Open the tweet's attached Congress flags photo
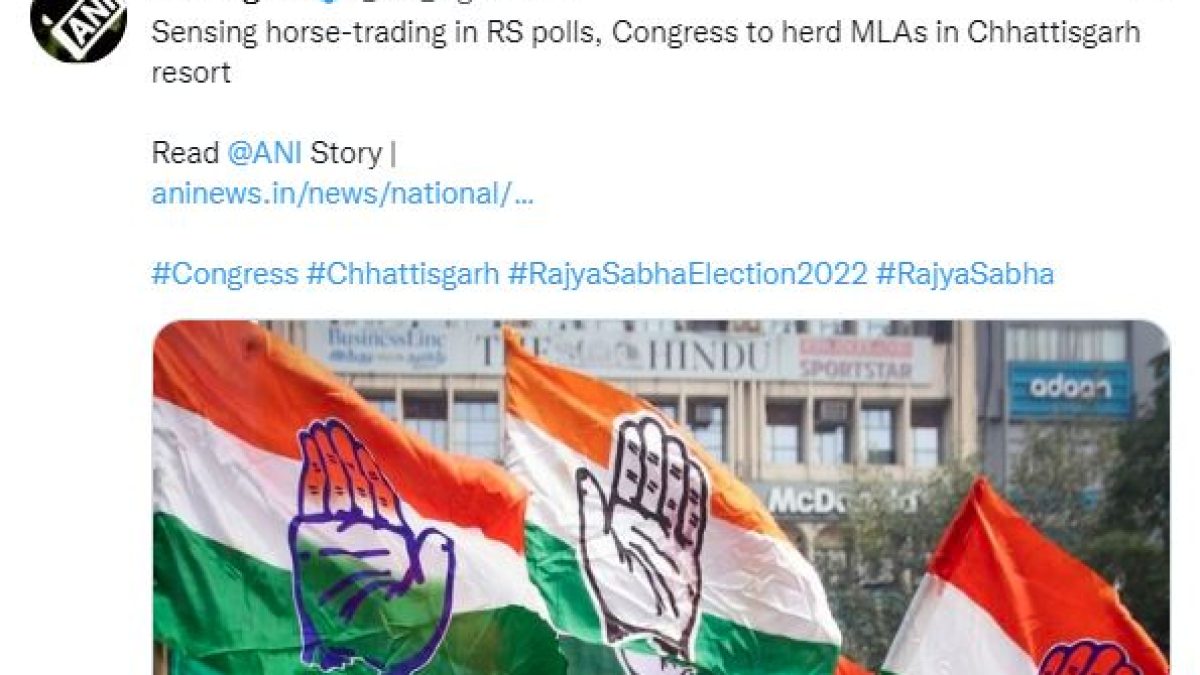1200x675 pixels. coord(661,497)
